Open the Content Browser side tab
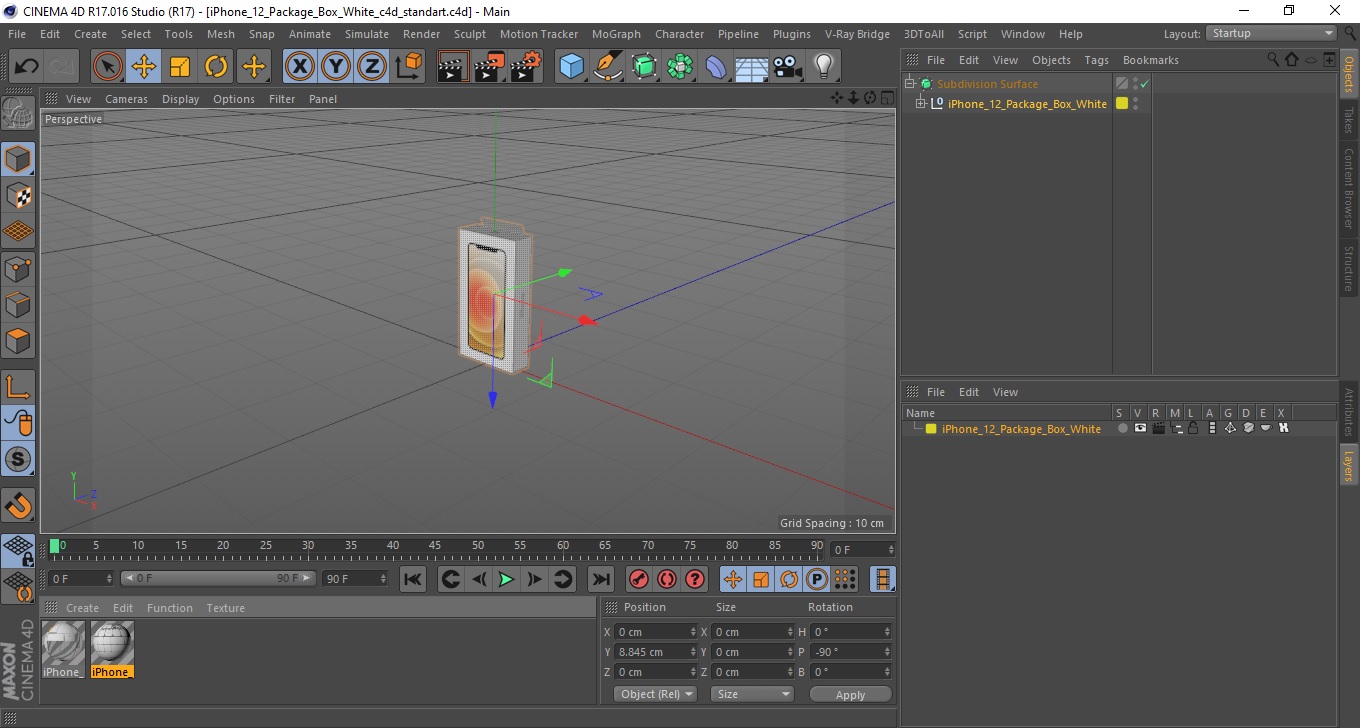Image resolution: width=1360 pixels, height=728 pixels. [x=1349, y=188]
